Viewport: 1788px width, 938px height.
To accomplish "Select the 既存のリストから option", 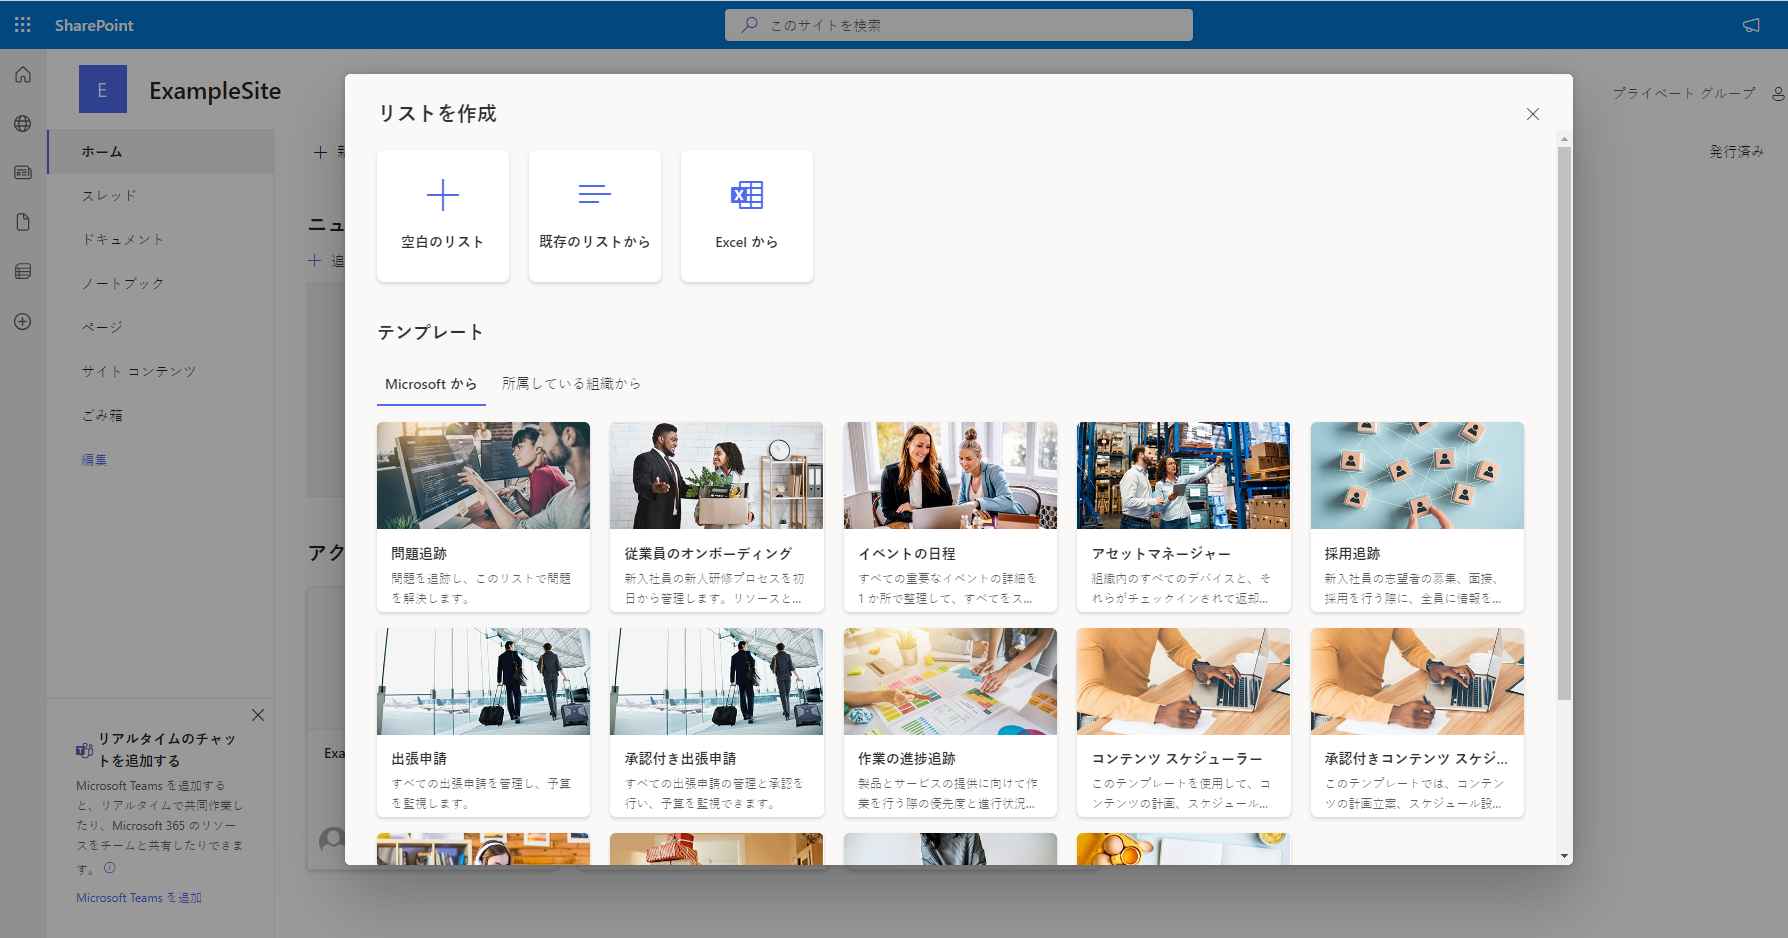I will 595,216.
